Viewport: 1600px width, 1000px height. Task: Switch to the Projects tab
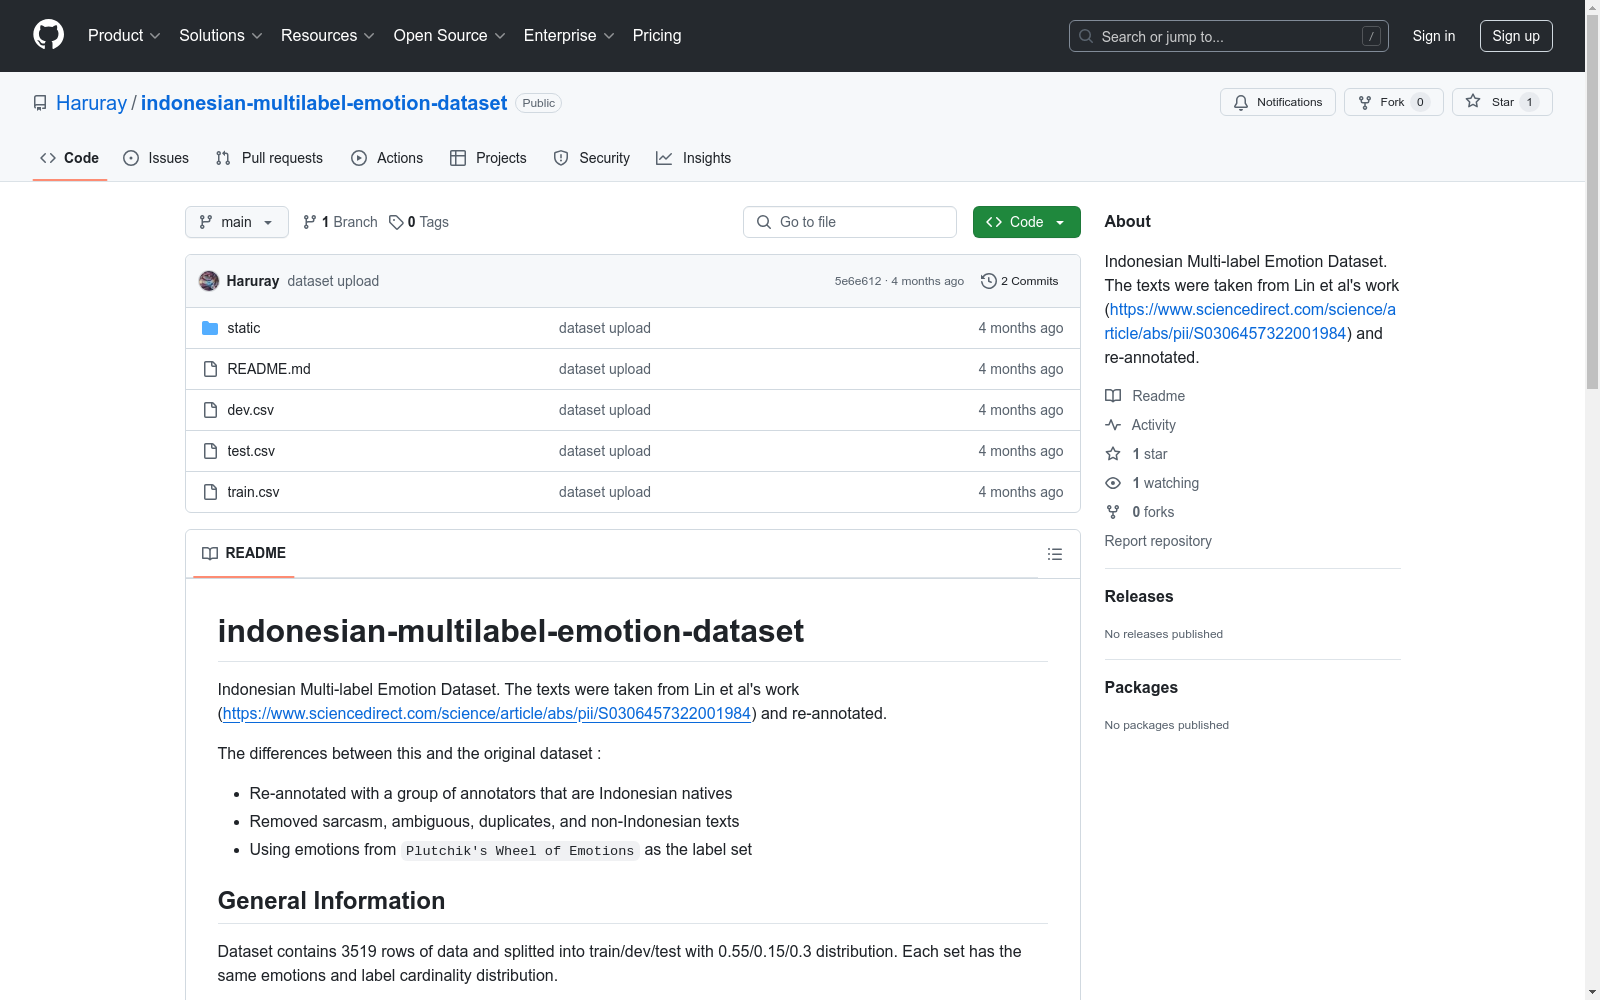[488, 158]
